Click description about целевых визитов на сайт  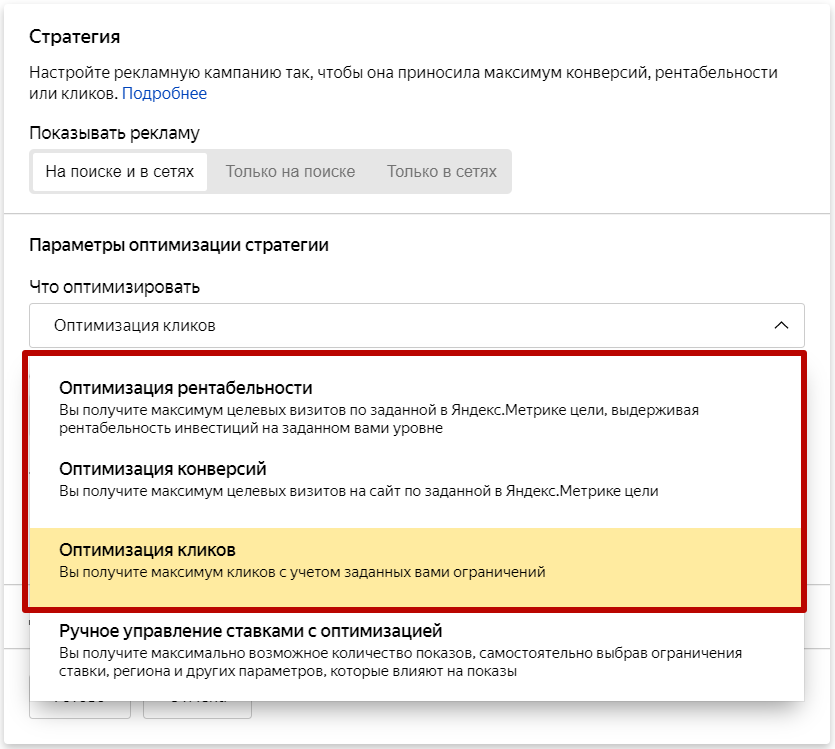tap(358, 491)
